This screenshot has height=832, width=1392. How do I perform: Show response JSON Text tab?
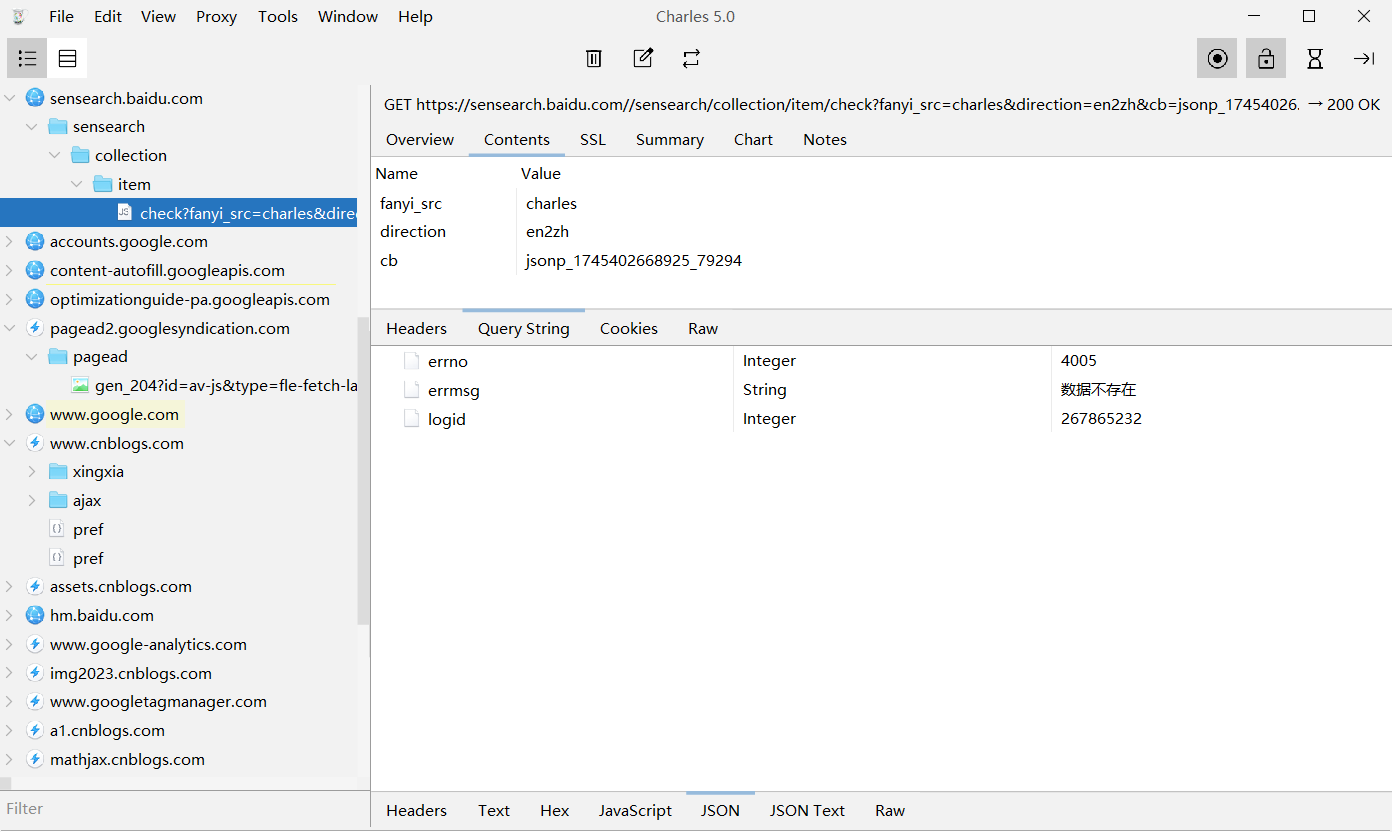coord(807,811)
